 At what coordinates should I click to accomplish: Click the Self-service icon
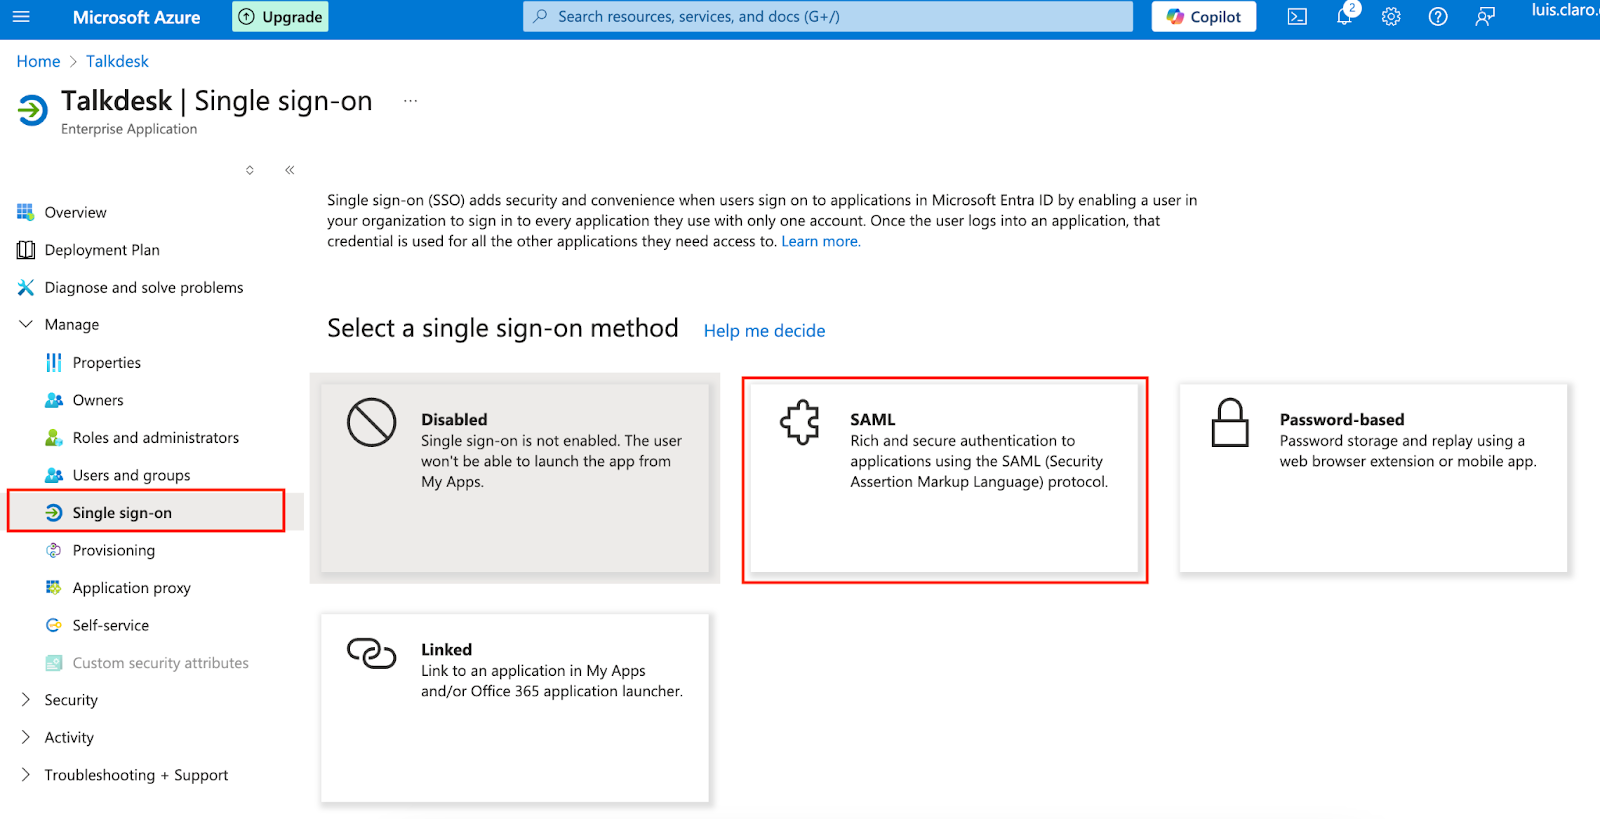coord(54,625)
